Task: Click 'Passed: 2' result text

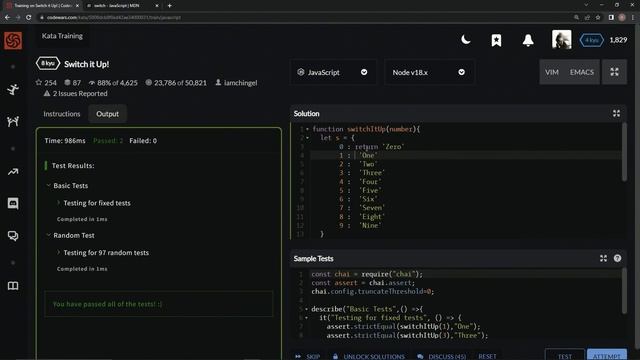Action: pyautogui.click(x=108, y=141)
